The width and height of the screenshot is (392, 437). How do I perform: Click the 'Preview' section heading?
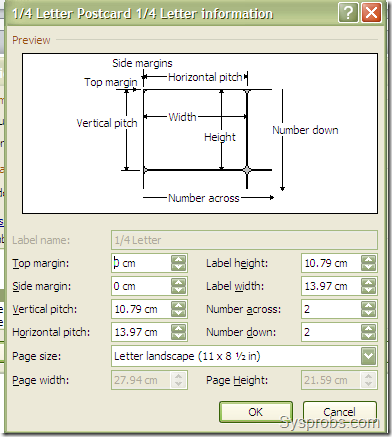(x=31, y=40)
